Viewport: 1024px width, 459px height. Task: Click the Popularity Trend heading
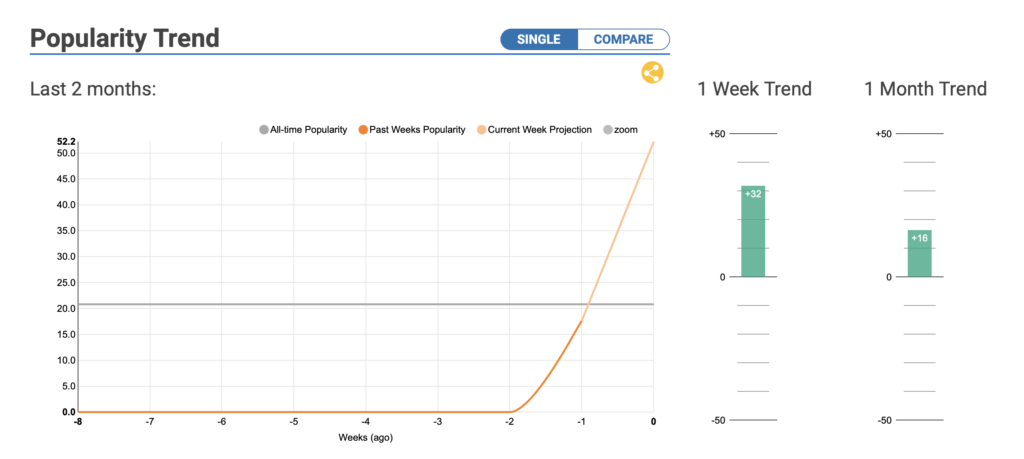(125, 39)
